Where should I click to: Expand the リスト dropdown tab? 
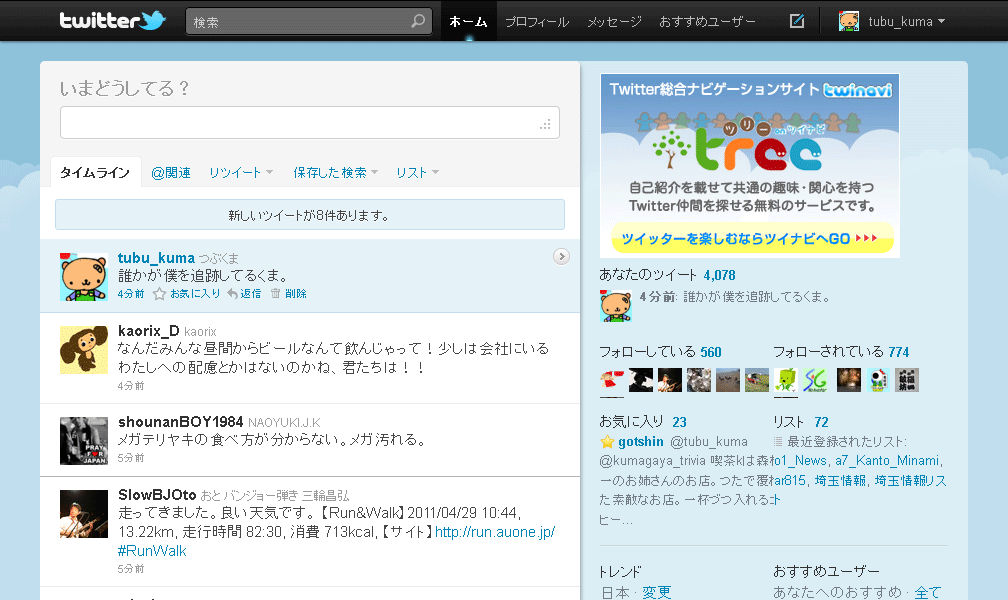click(417, 172)
